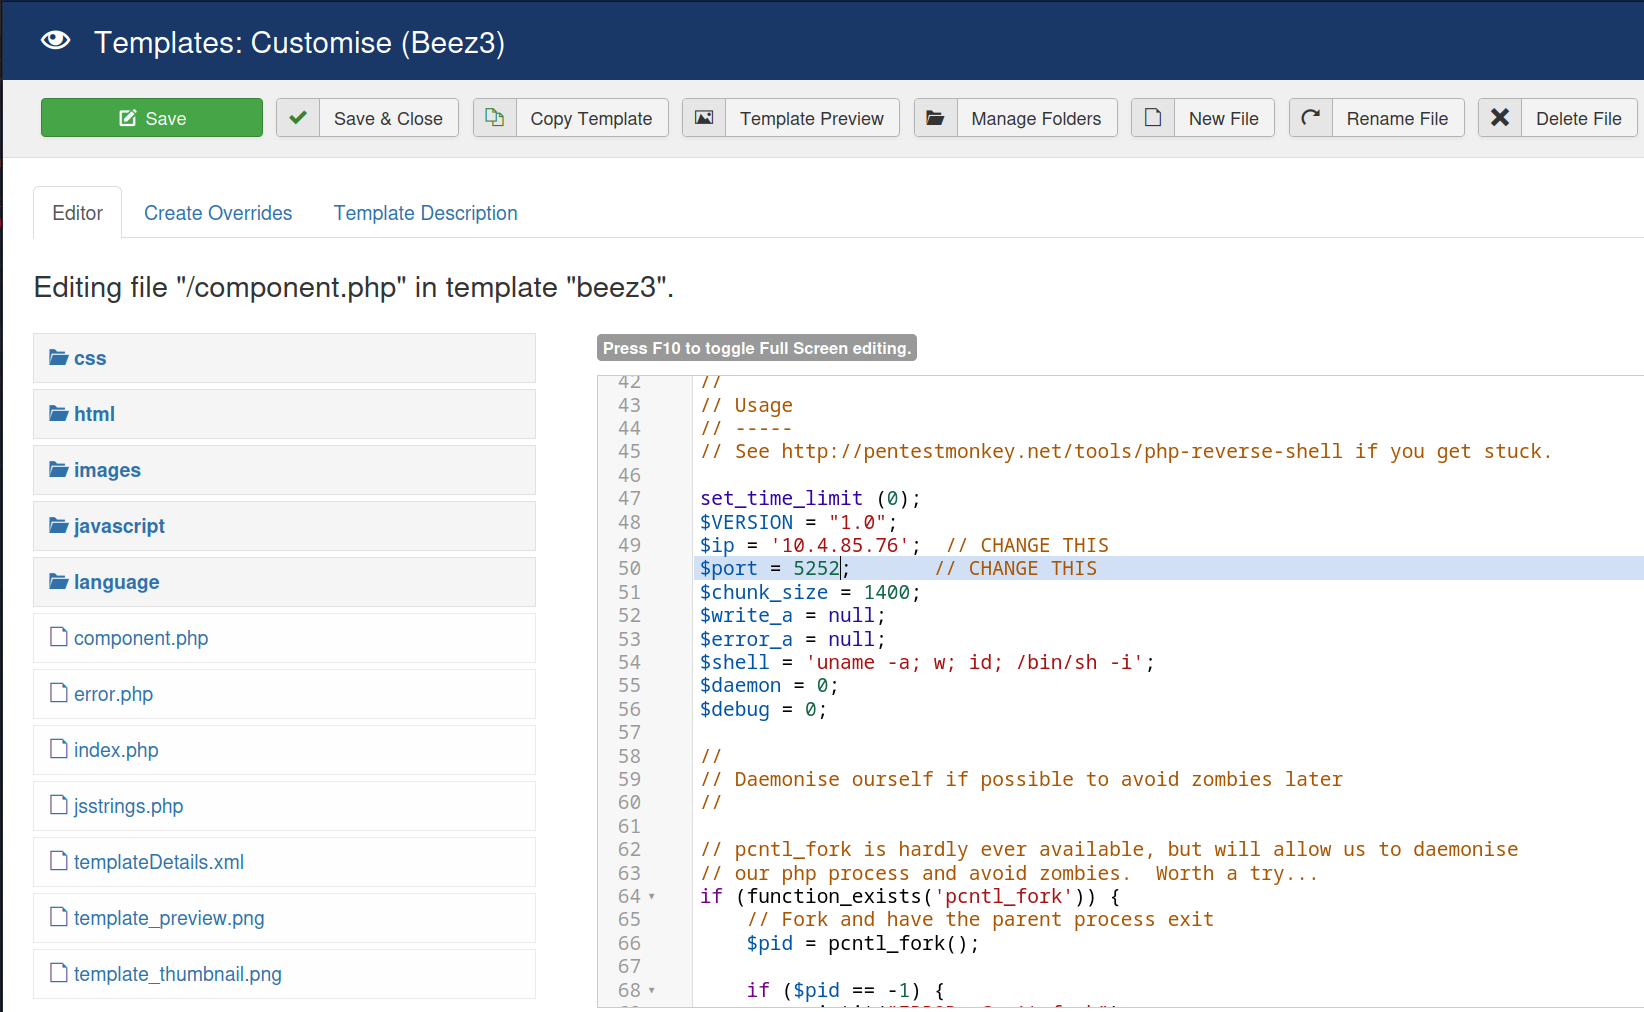The image size is (1644, 1012).
Task: Click Rename File label
Action: (x=1397, y=119)
